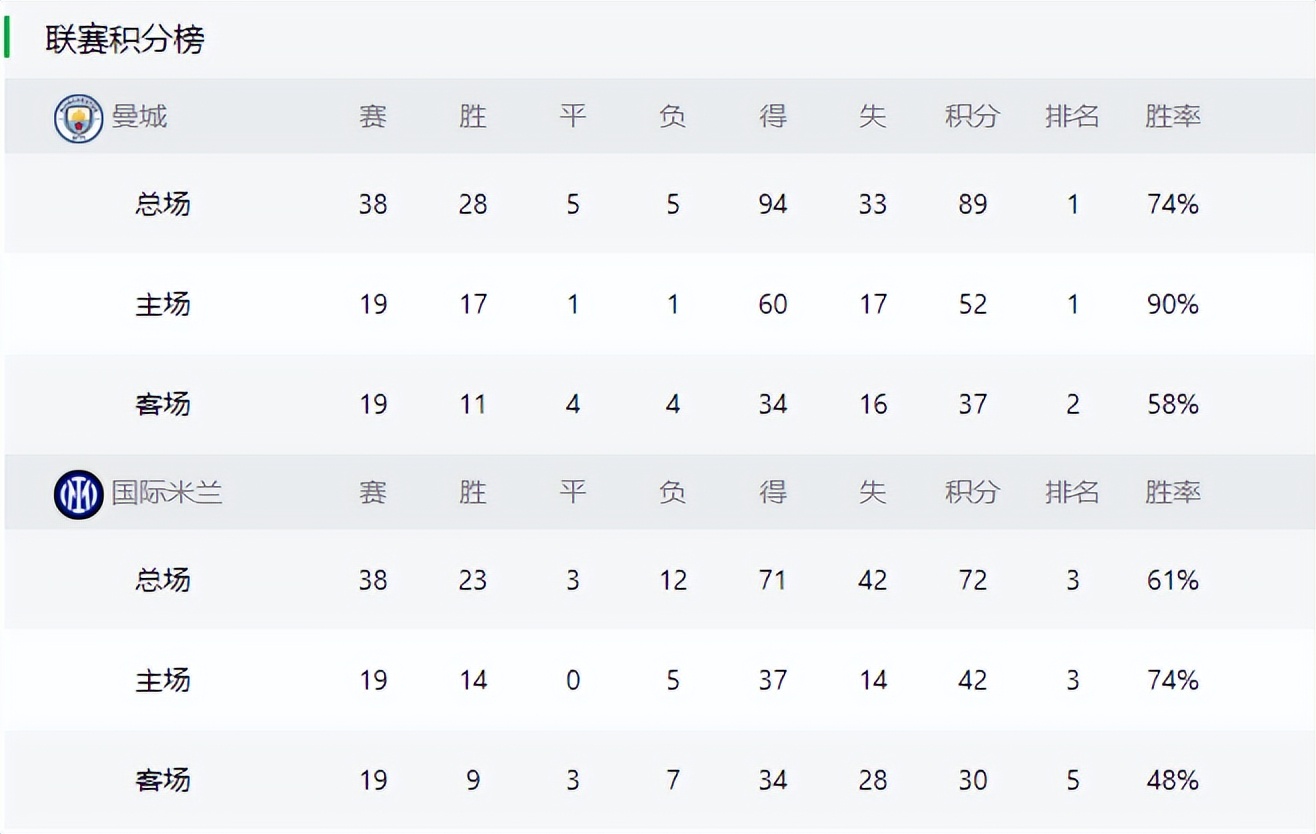Select 国际米兰's 主场 row label
1316x834 pixels.
(162, 680)
